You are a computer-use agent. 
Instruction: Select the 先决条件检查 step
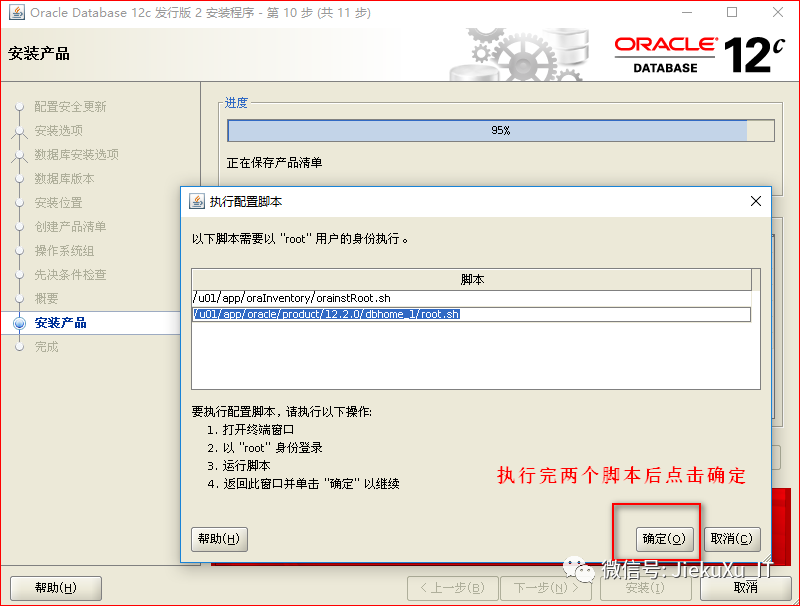pos(70,274)
